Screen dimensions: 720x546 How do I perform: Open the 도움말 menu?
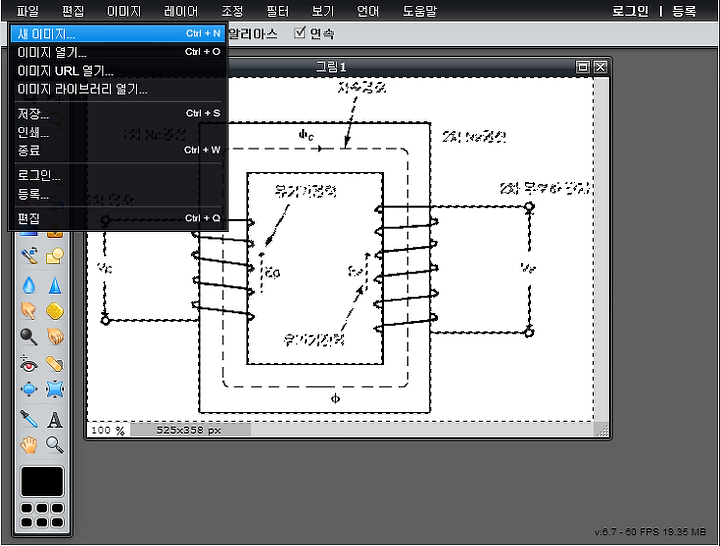point(420,11)
